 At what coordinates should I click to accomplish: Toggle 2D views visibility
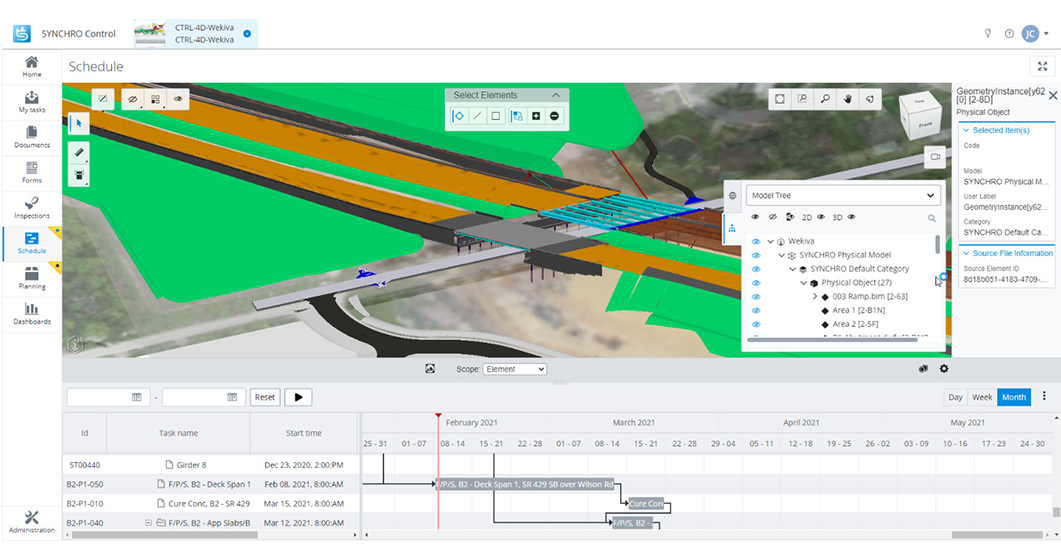click(x=821, y=217)
